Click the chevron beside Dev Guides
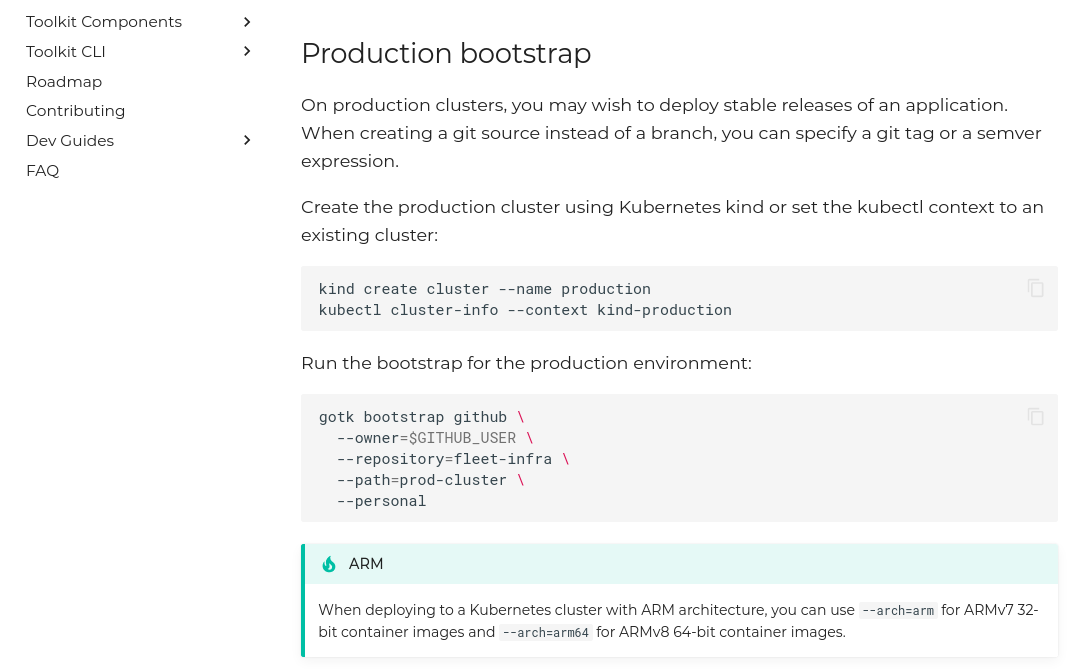Image resolution: width=1084 pixels, height=669 pixels. (x=246, y=140)
